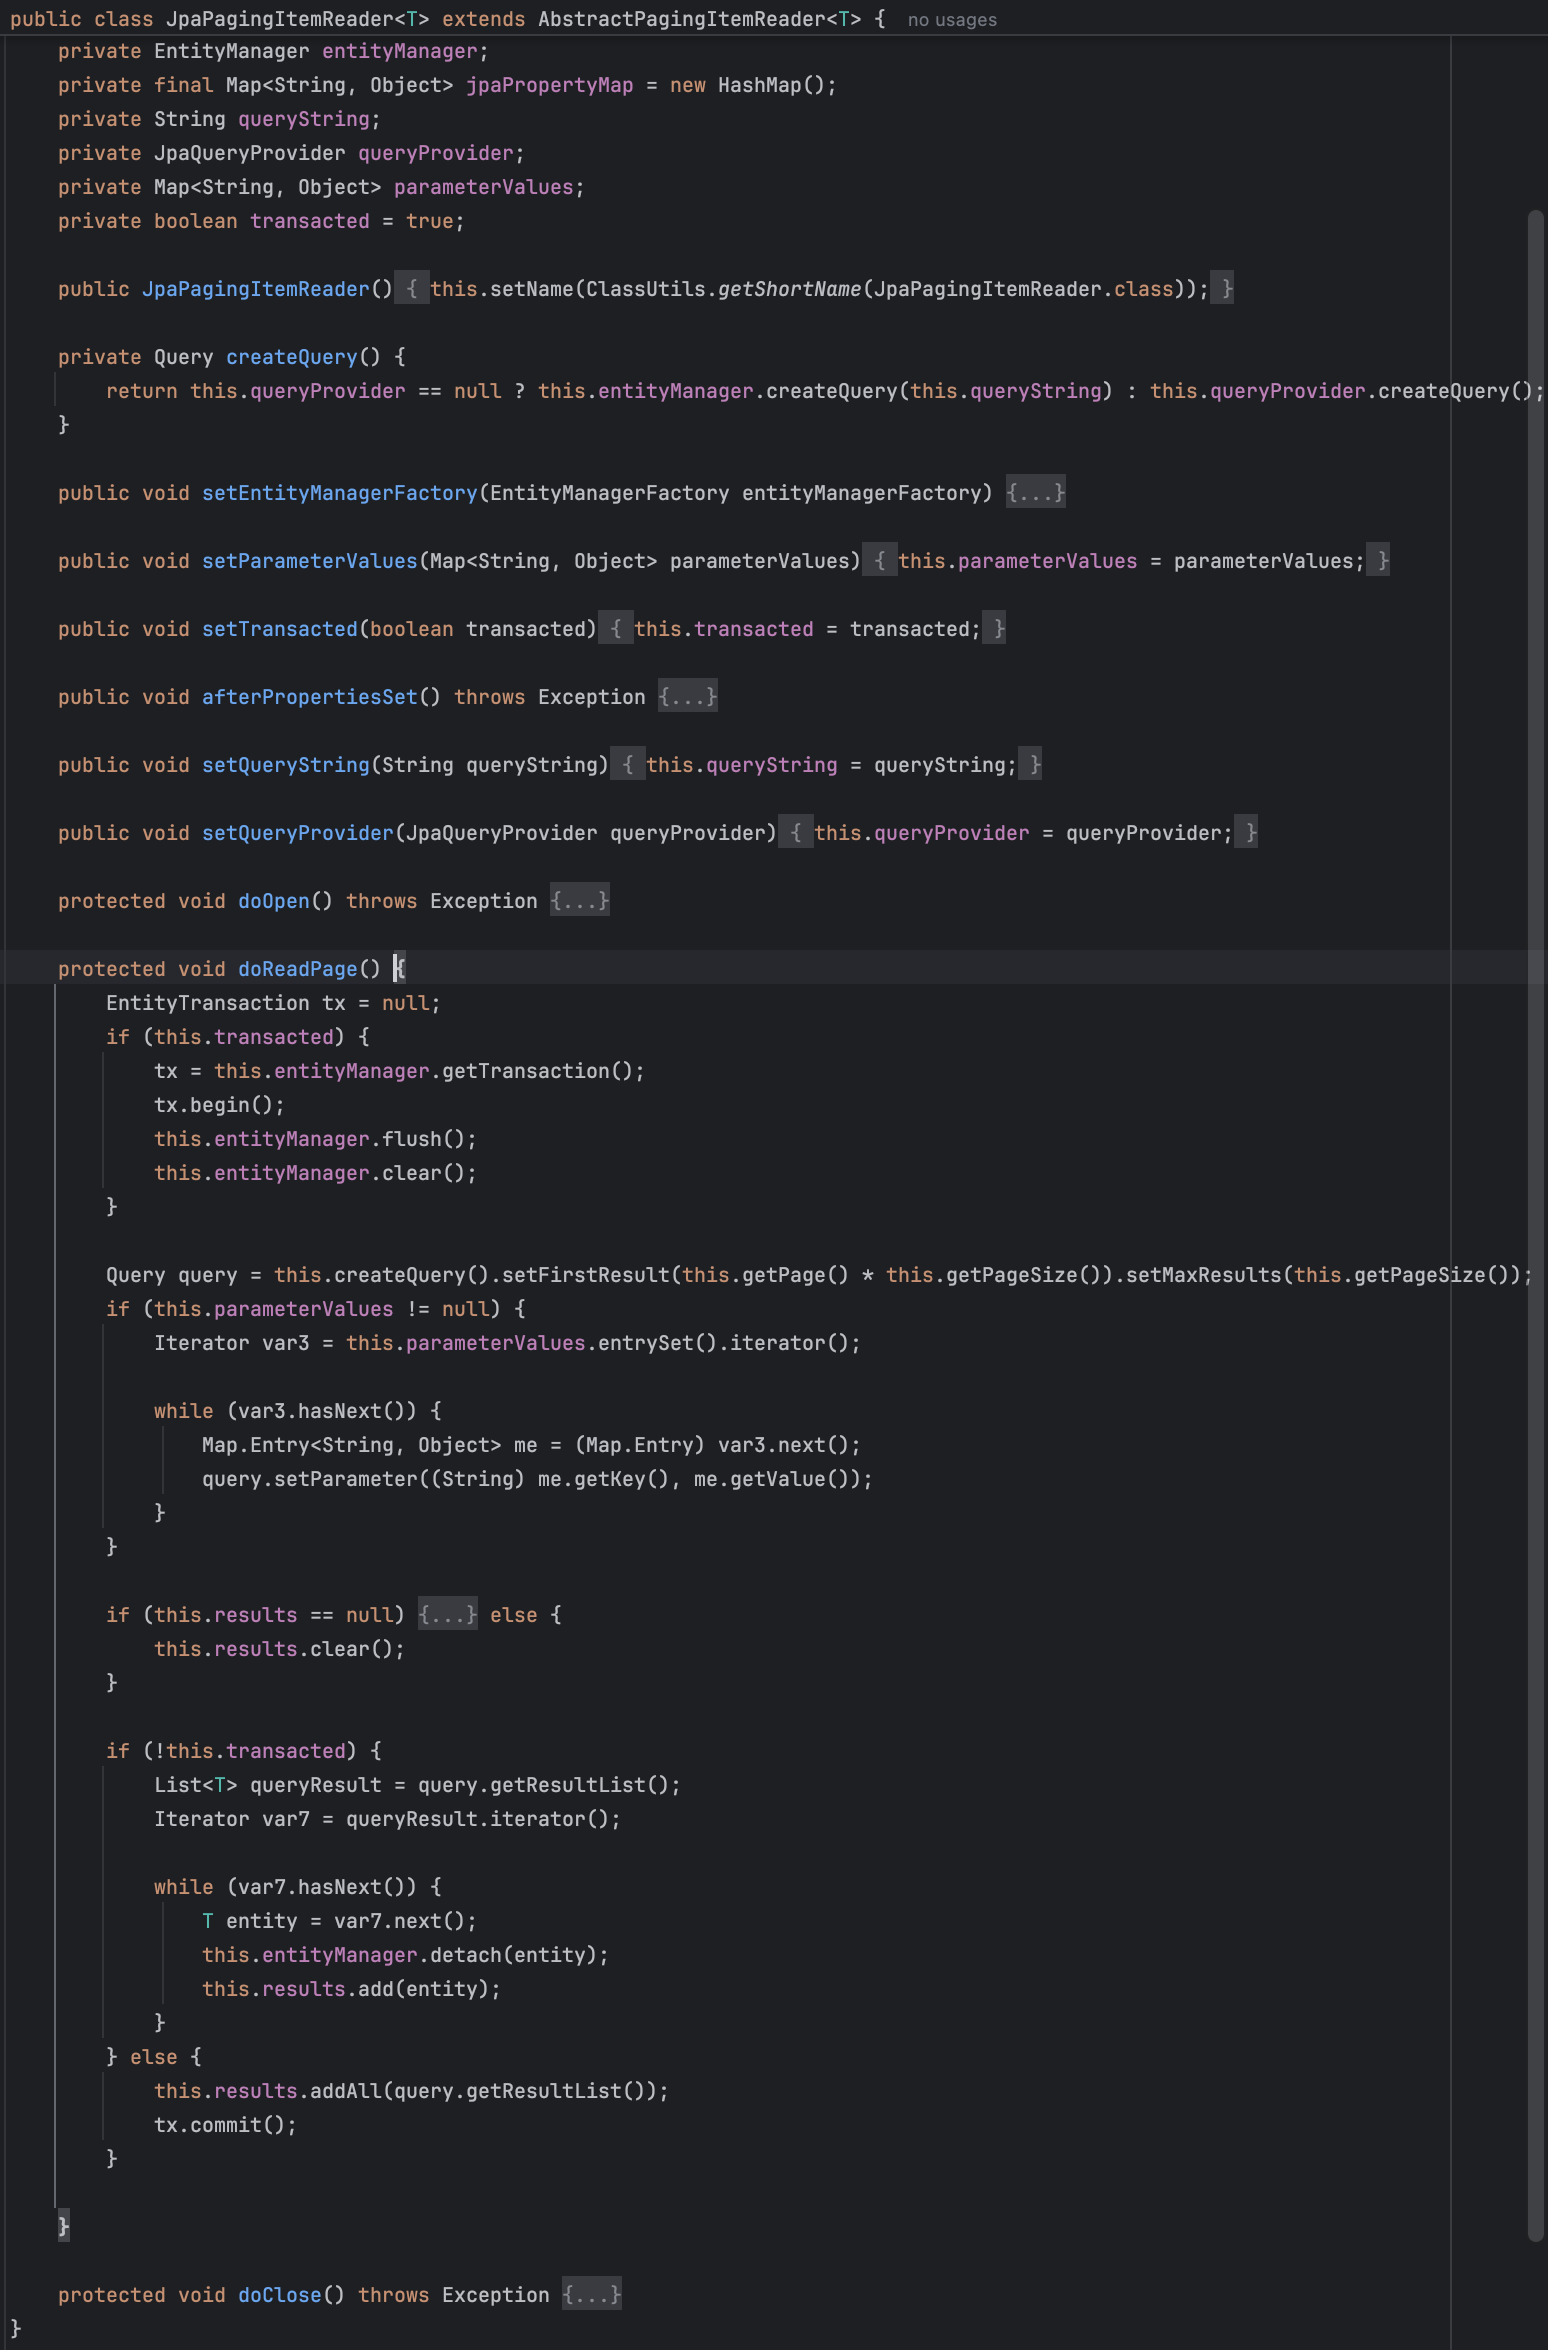Click 'while (var7.hasNext())' line
1548x2350 pixels.
pos(298,1887)
